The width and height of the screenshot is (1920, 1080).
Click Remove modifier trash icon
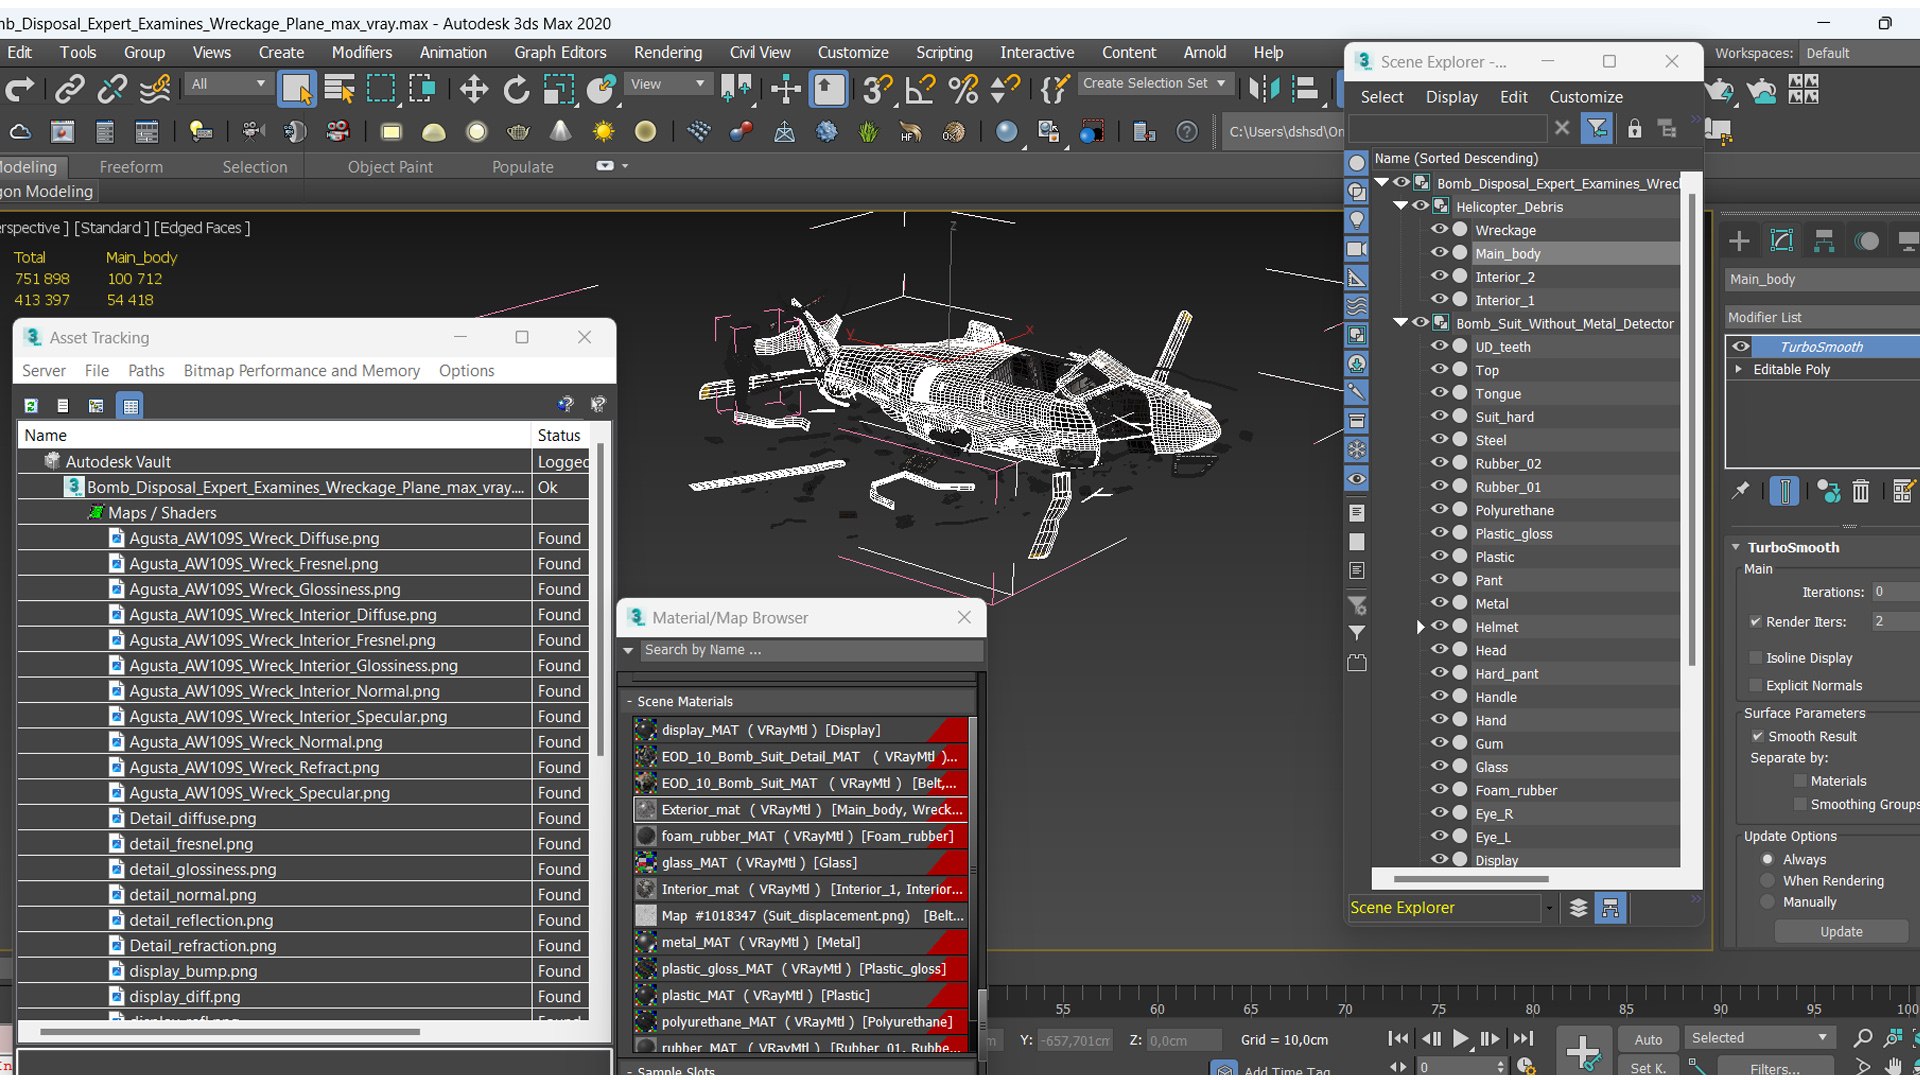(1860, 491)
